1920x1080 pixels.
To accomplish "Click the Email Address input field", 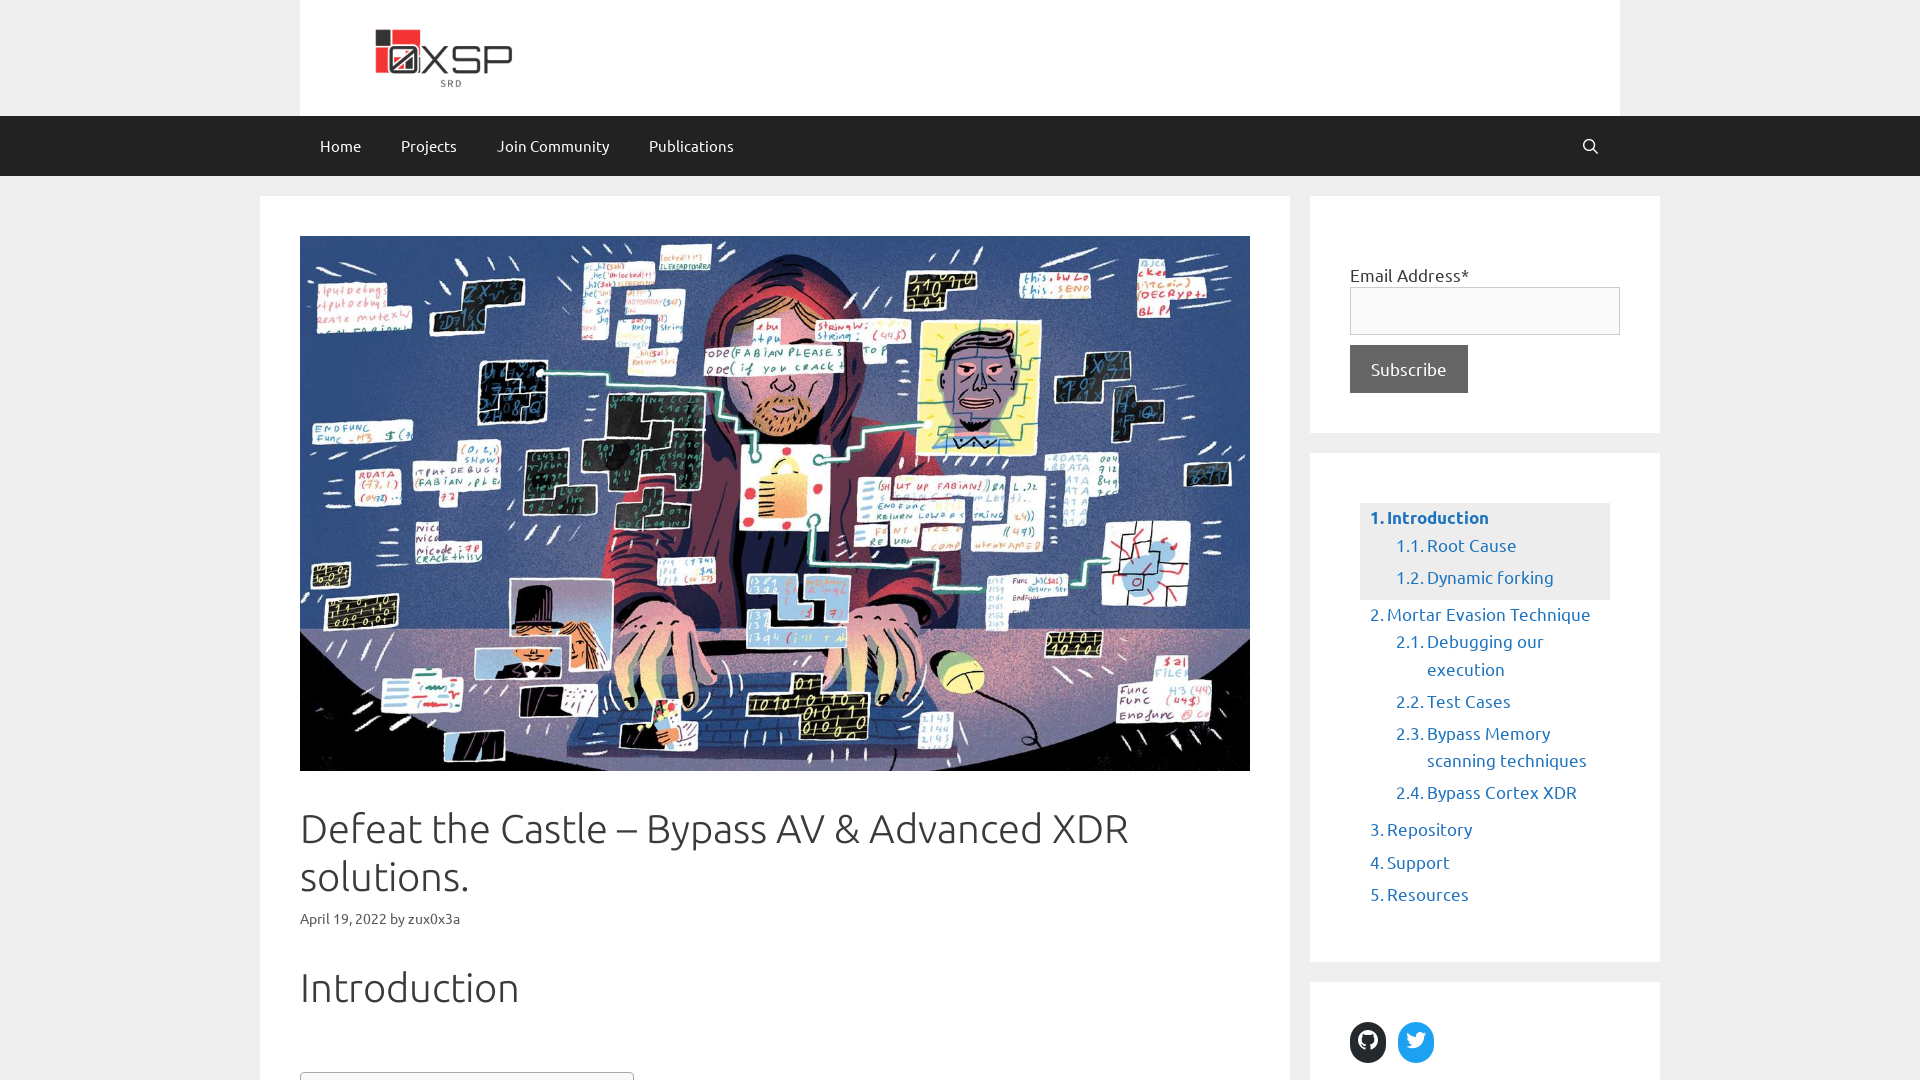I will (x=1485, y=311).
